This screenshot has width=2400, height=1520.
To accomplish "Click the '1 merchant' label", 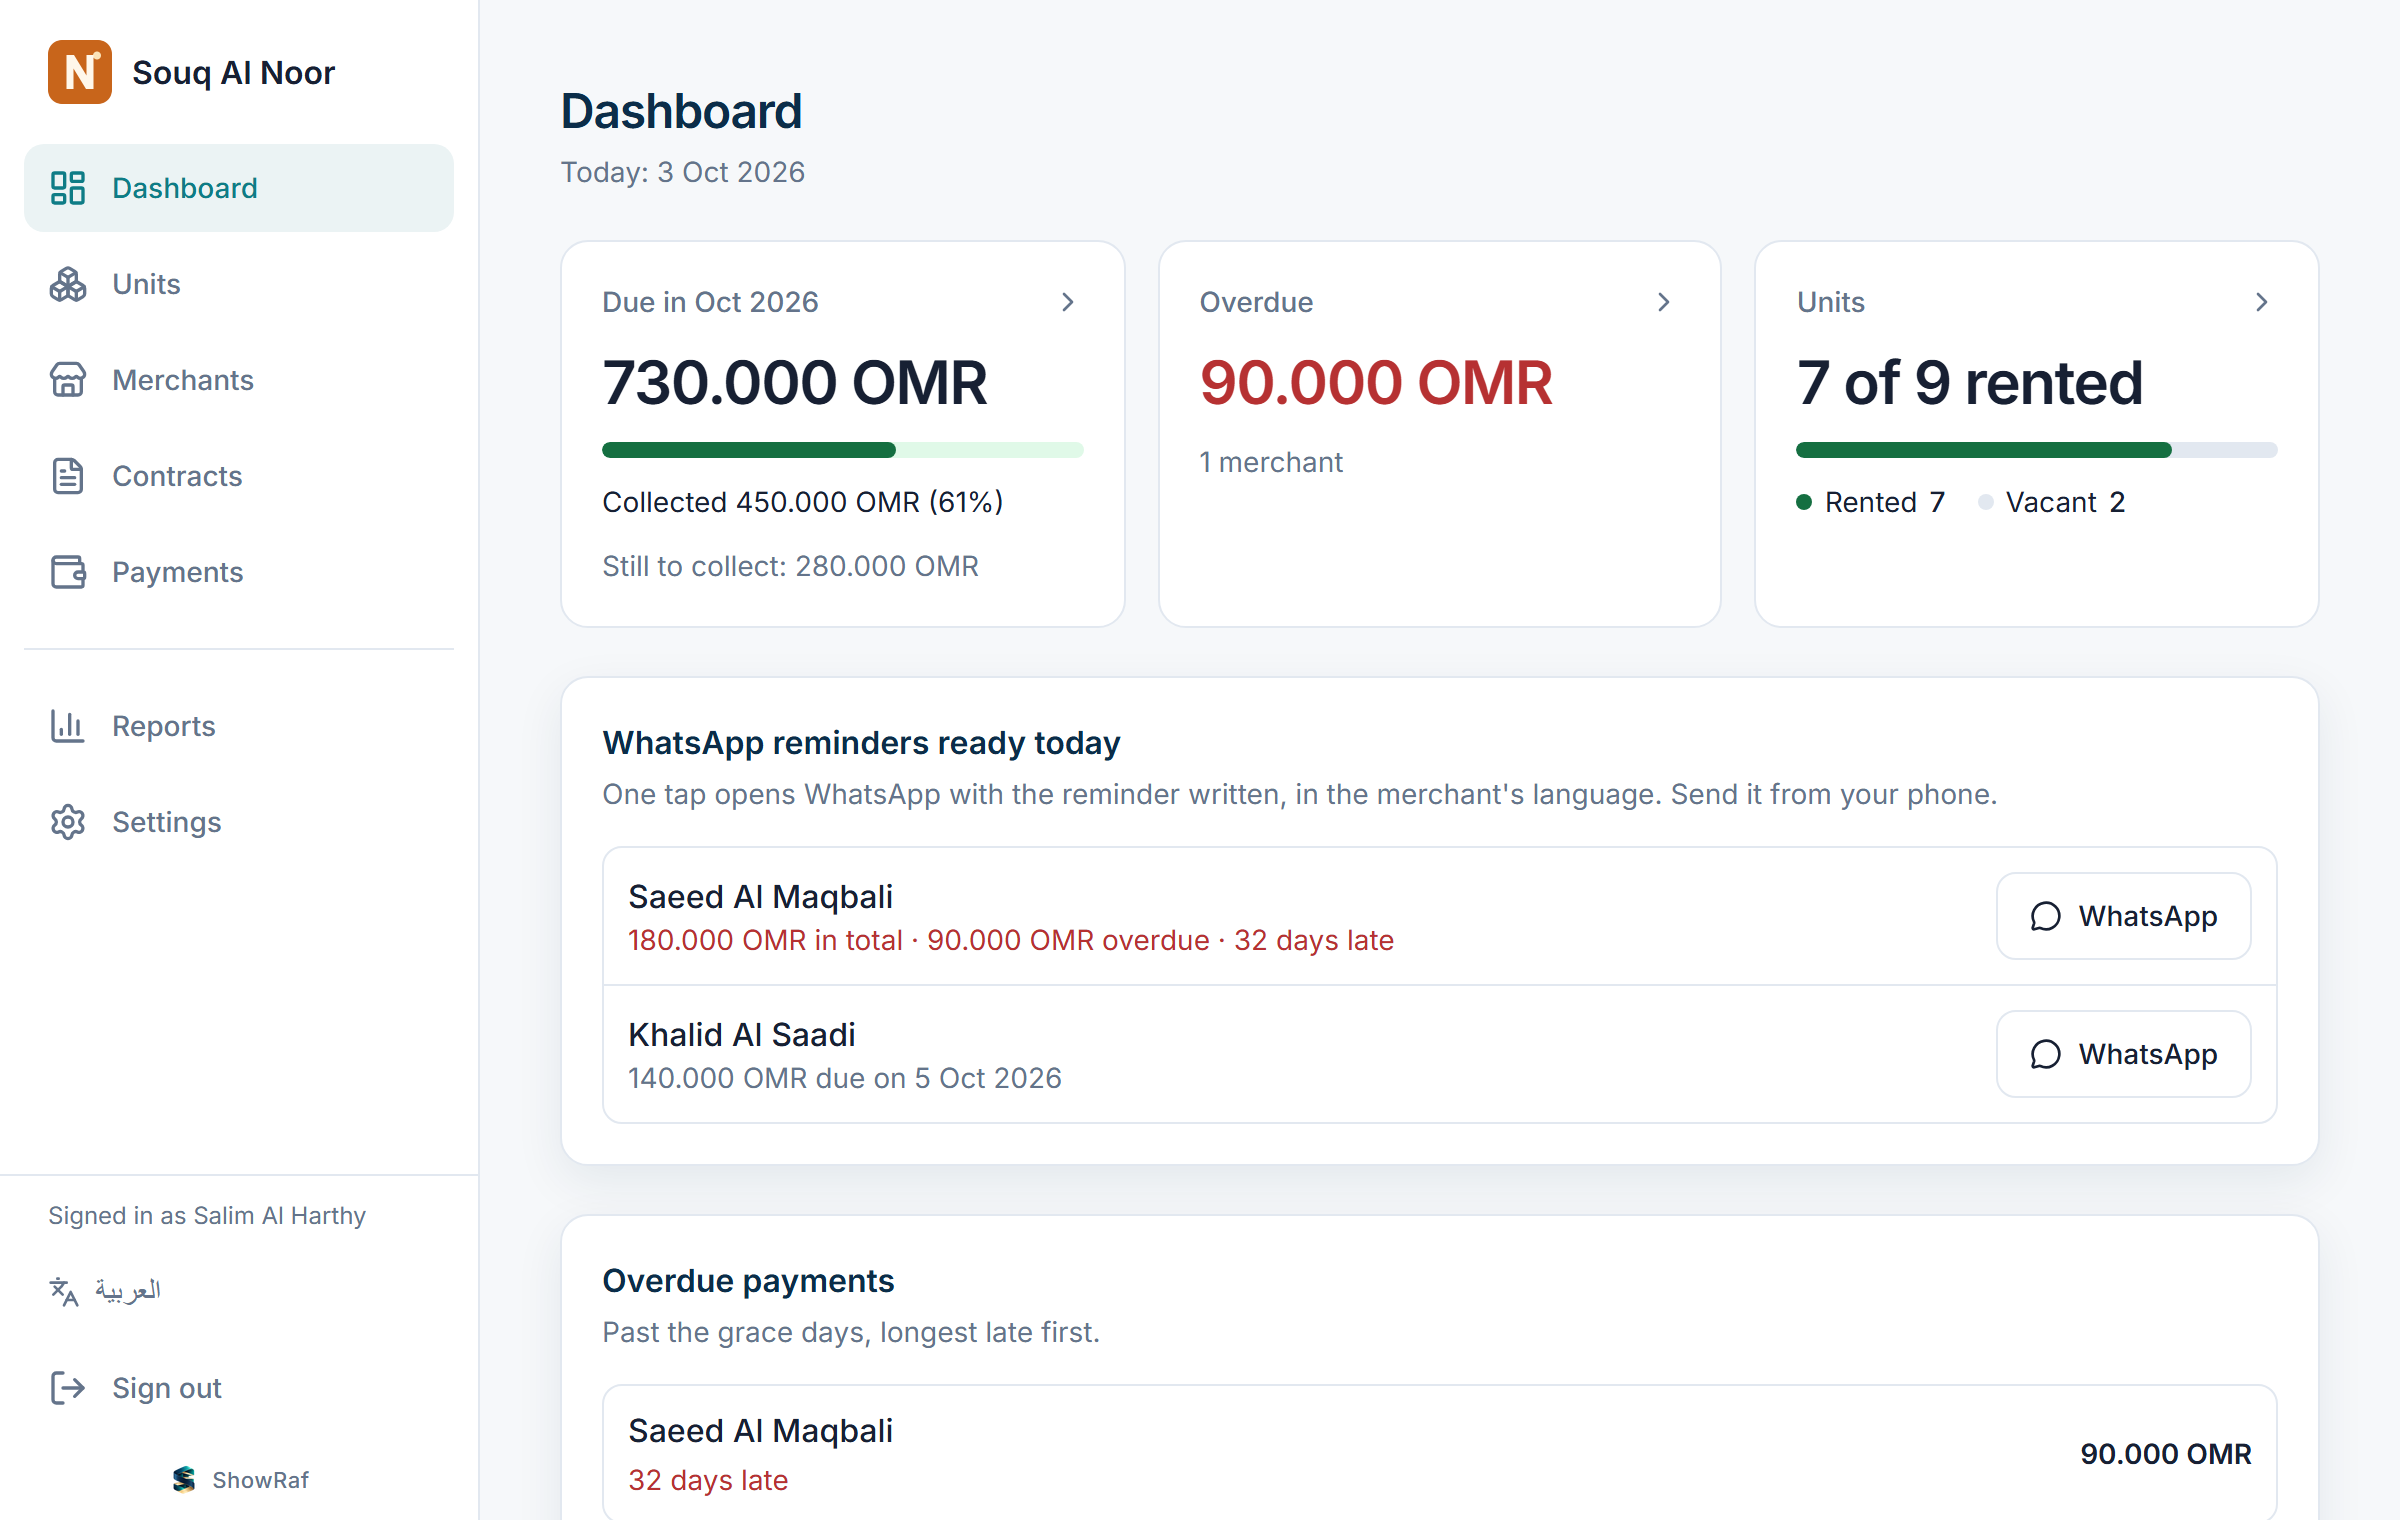I will [x=1271, y=462].
